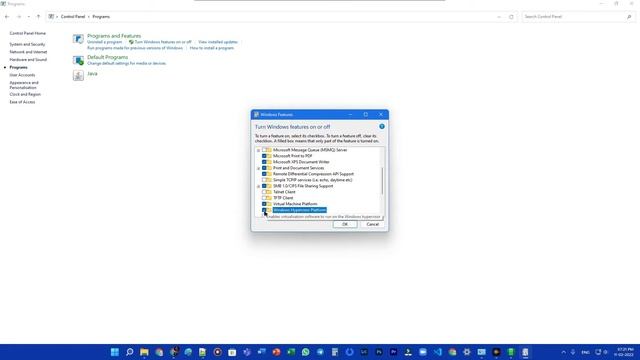This screenshot has width=640, height=360.
Task: Expand SMB 1.0/CIFS File Sharing Support node
Action: point(258,186)
